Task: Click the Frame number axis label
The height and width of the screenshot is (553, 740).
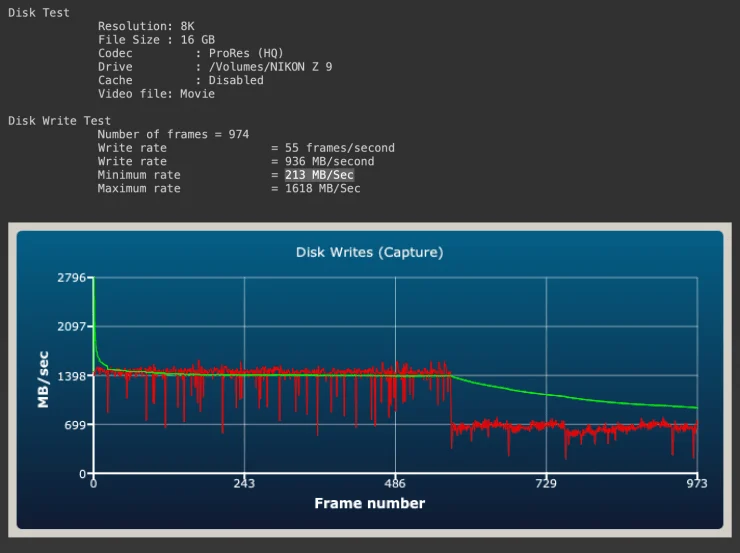Action: (x=370, y=503)
